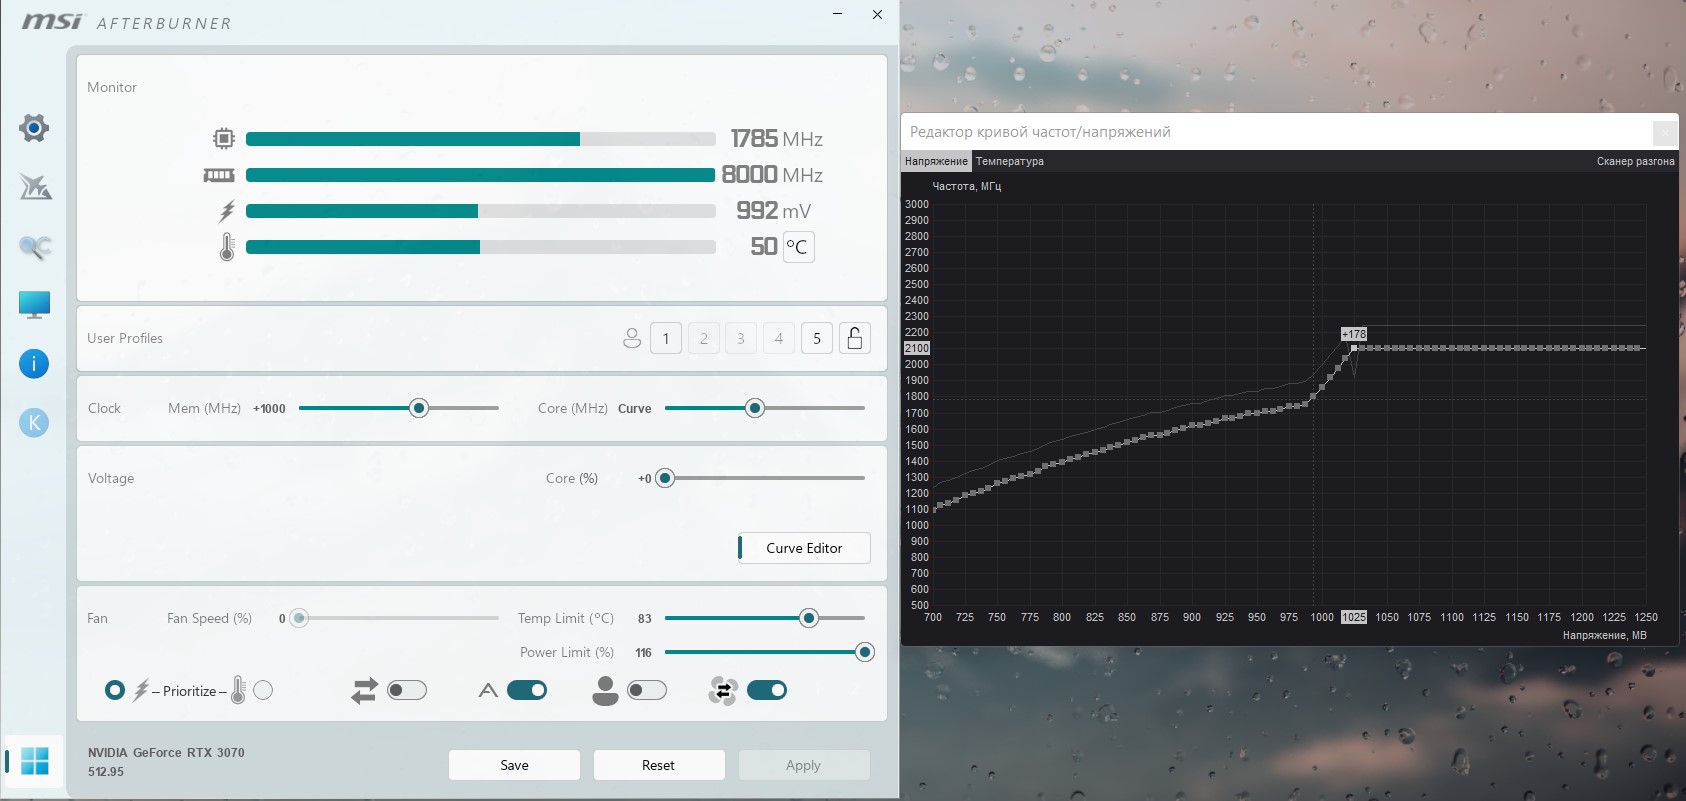Click the Apply button

[x=803, y=765]
